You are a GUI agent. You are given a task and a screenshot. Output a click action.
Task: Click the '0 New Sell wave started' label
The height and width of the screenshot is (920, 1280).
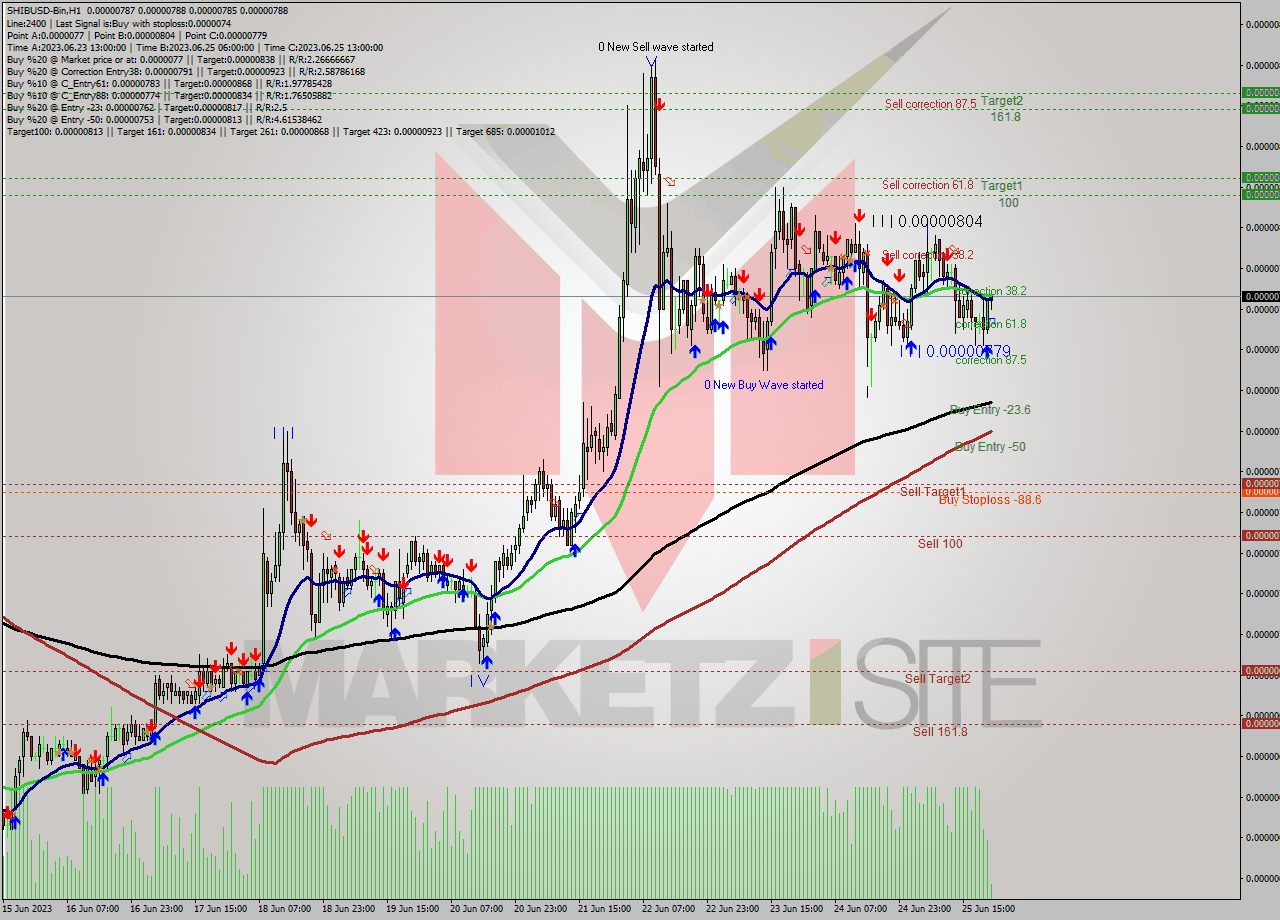pyautogui.click(x=656, y=47)
